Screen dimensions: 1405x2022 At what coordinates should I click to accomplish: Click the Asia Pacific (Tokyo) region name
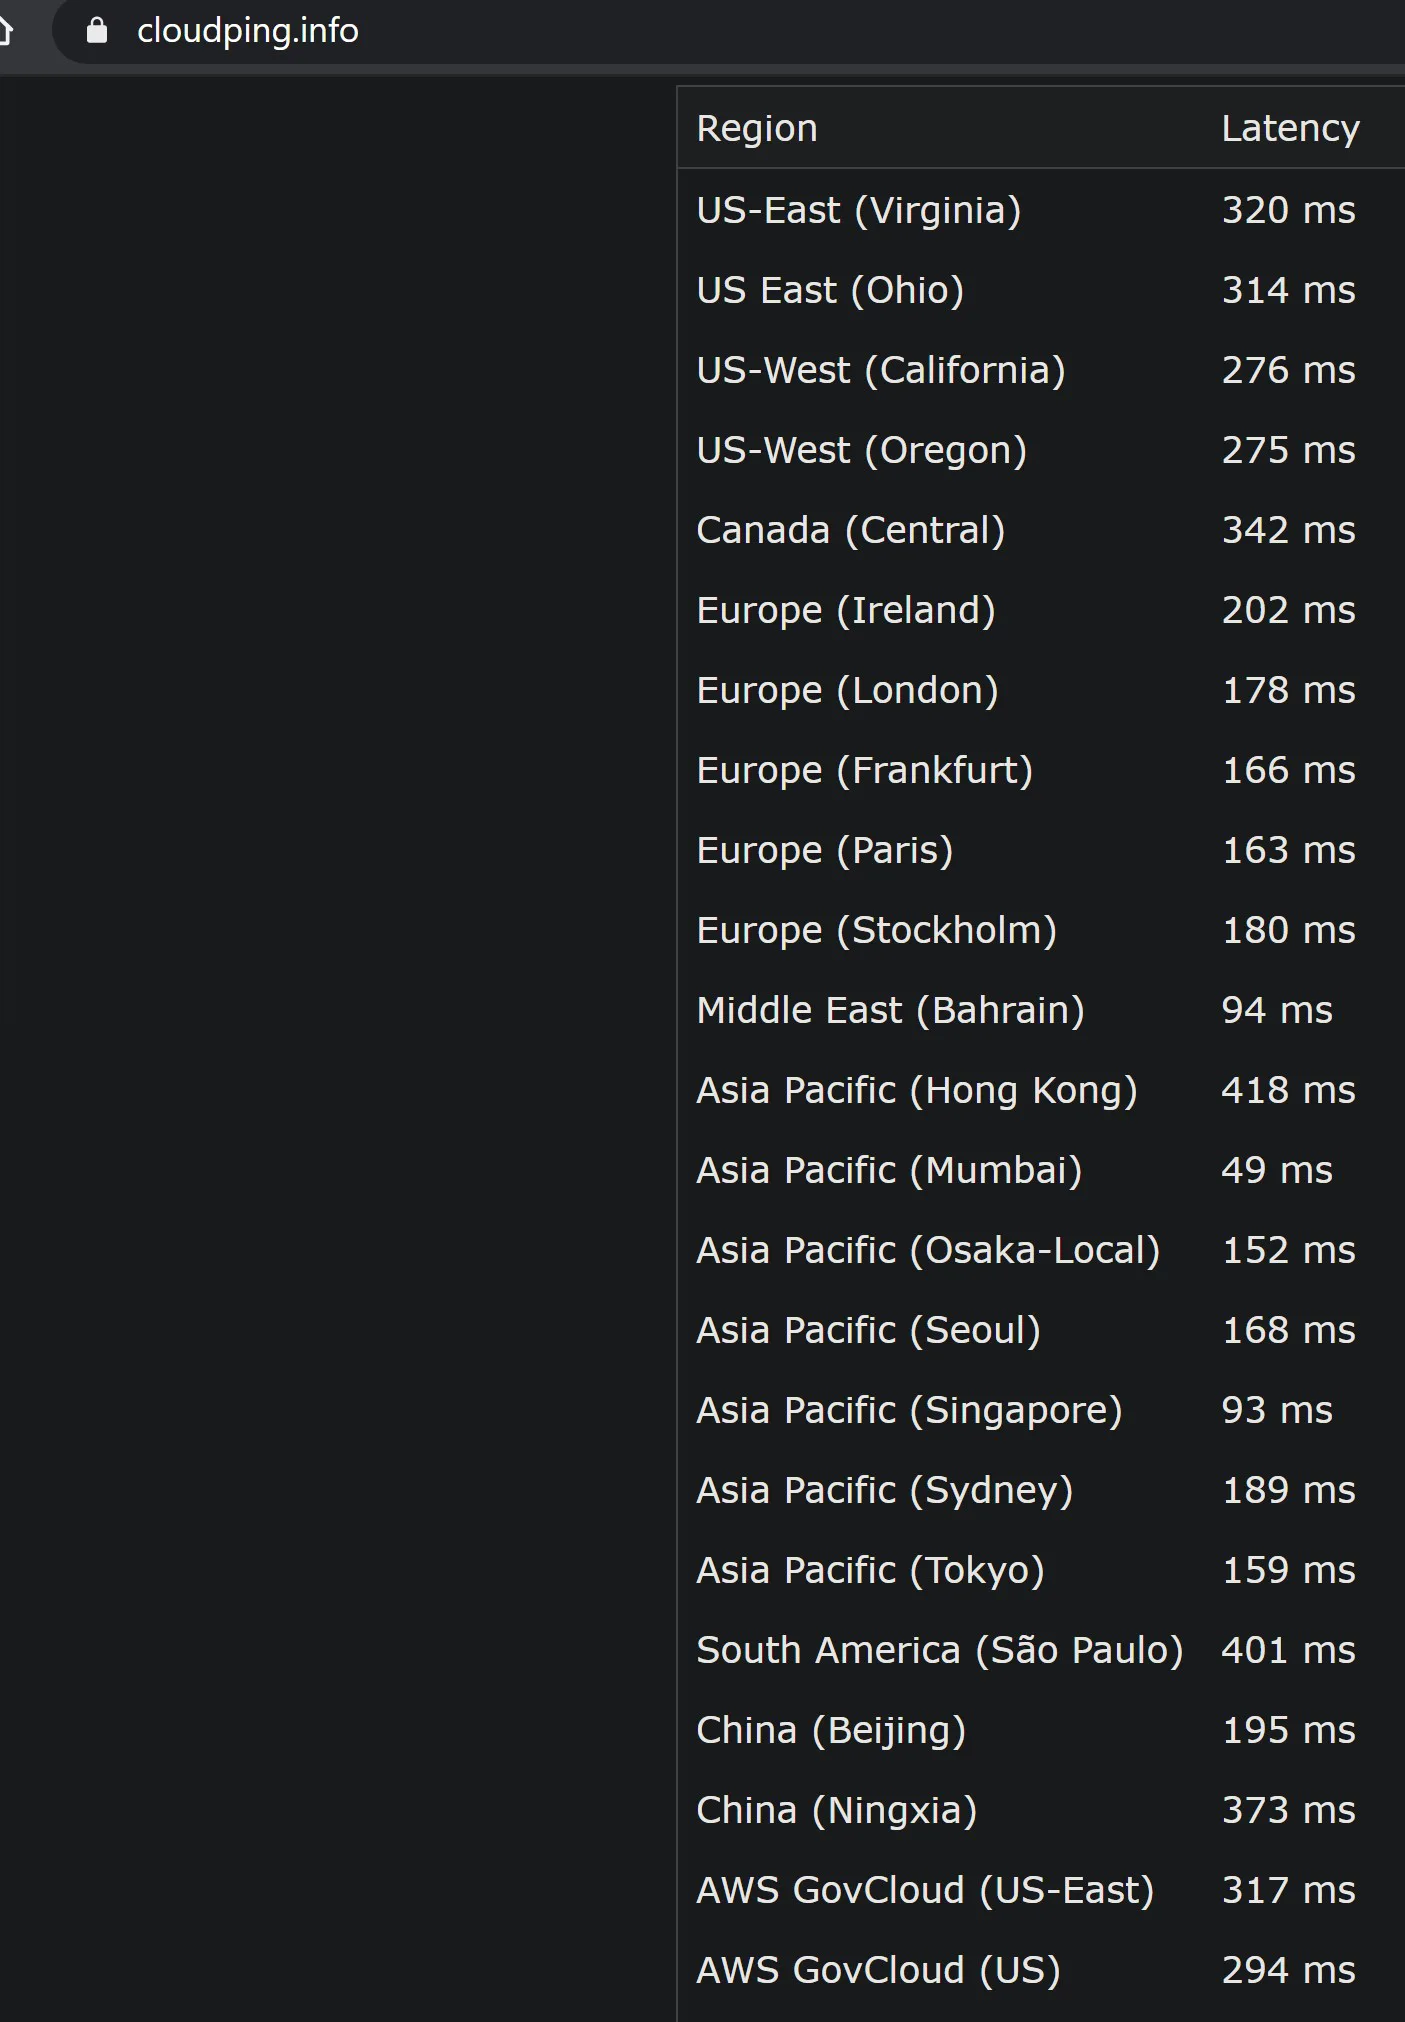pos(870,1570)
